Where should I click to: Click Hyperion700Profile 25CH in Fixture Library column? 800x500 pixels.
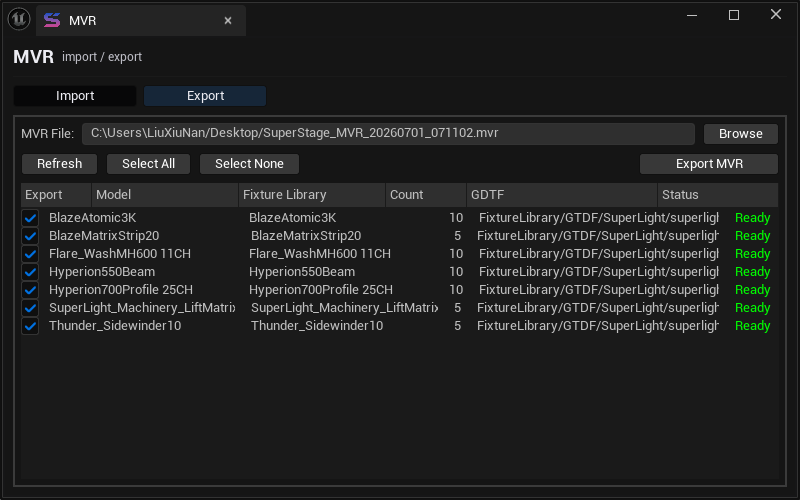321,290
